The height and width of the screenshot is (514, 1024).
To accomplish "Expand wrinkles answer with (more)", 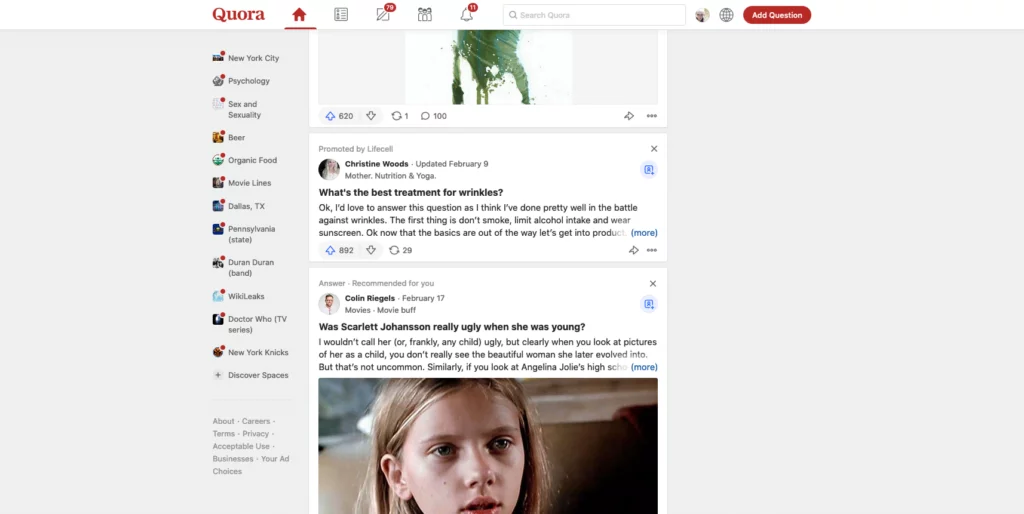I will tap(644, 233).
